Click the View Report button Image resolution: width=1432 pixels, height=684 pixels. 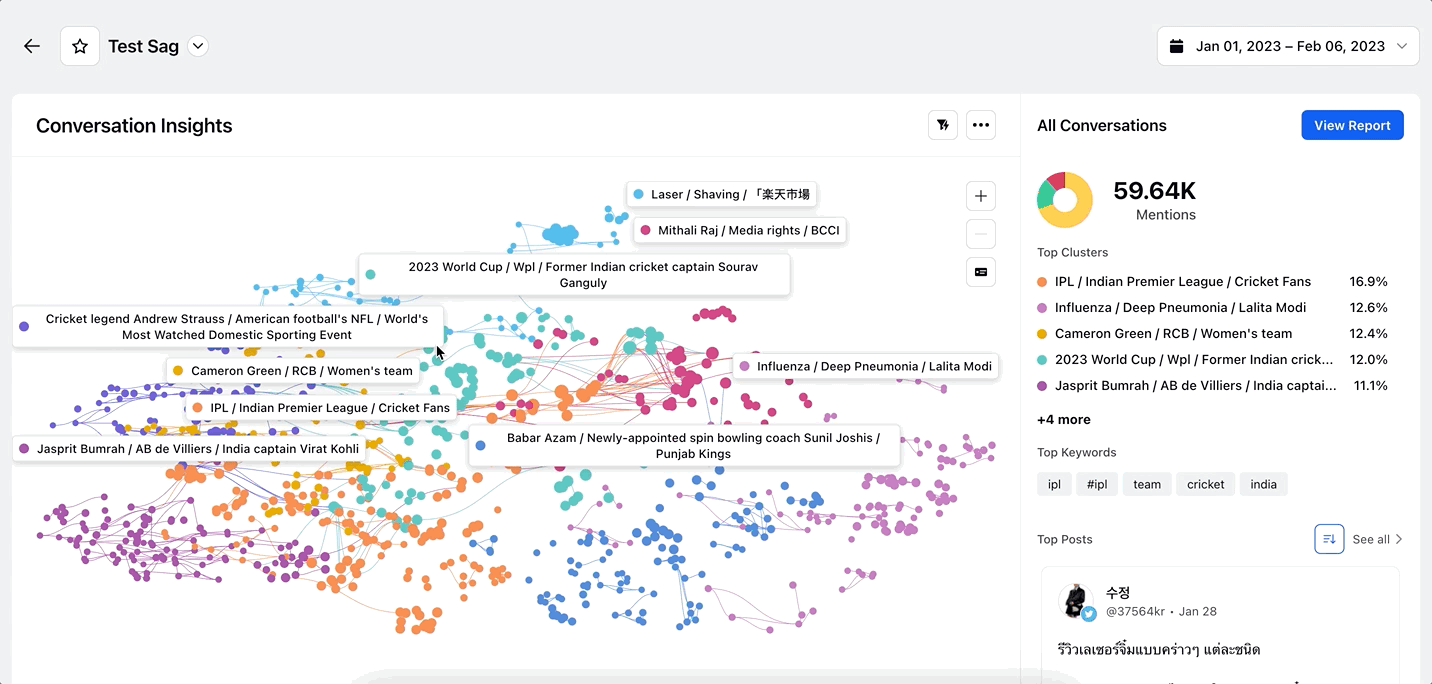(x=1352, y=125)
